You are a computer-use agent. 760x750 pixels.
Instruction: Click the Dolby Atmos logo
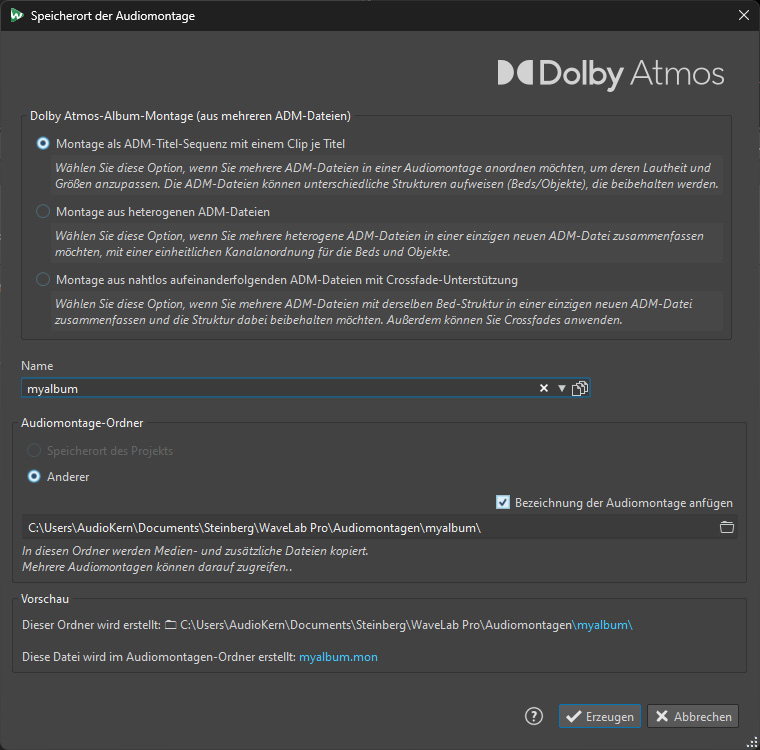(611, 74)
